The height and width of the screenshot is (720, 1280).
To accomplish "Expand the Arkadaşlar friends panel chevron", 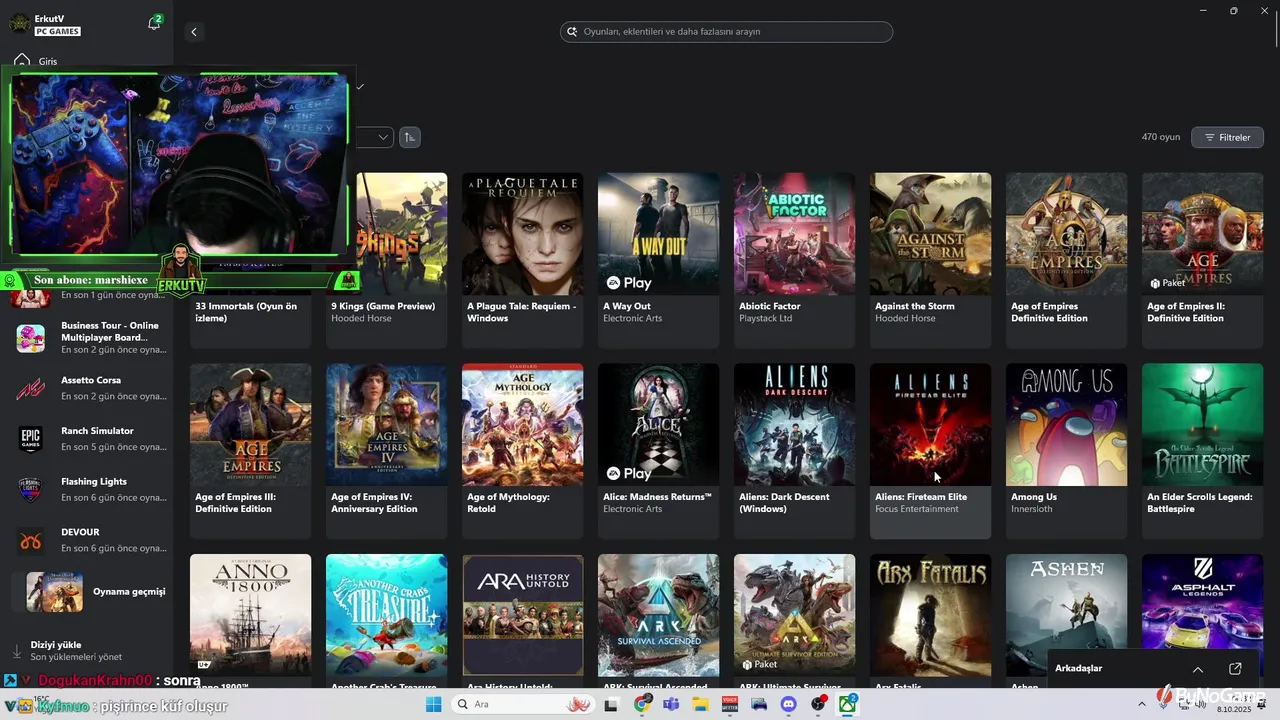I will 1198,669.
